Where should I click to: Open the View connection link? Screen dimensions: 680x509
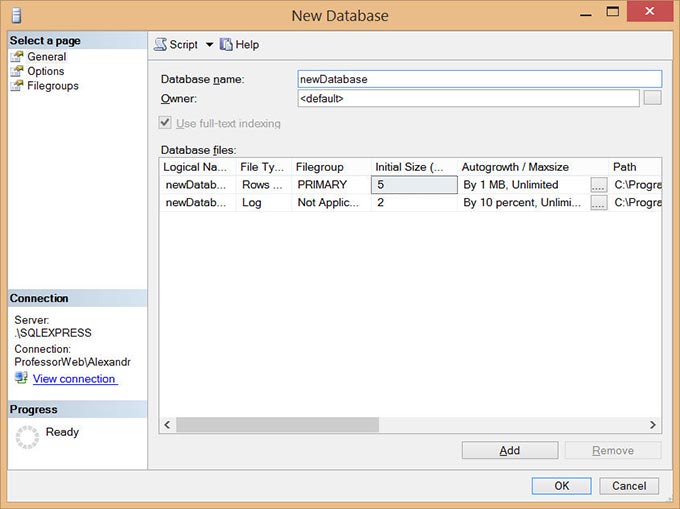click(x=75, y=378)
